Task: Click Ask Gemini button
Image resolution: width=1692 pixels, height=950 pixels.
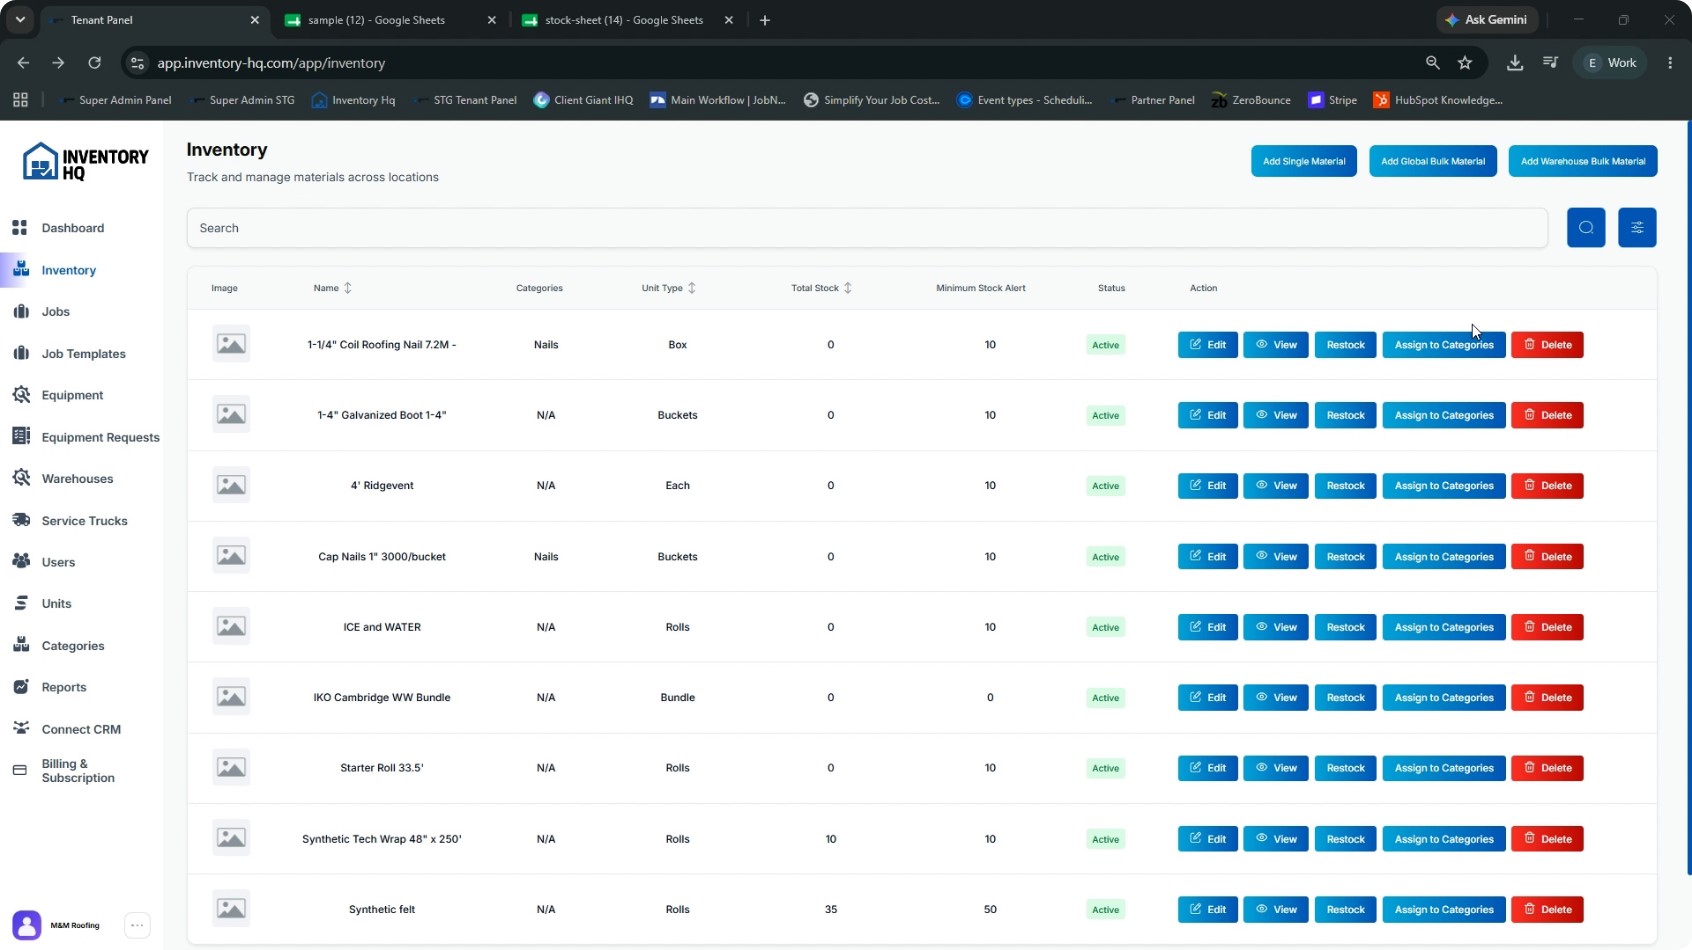Action: click(1486, 20)
